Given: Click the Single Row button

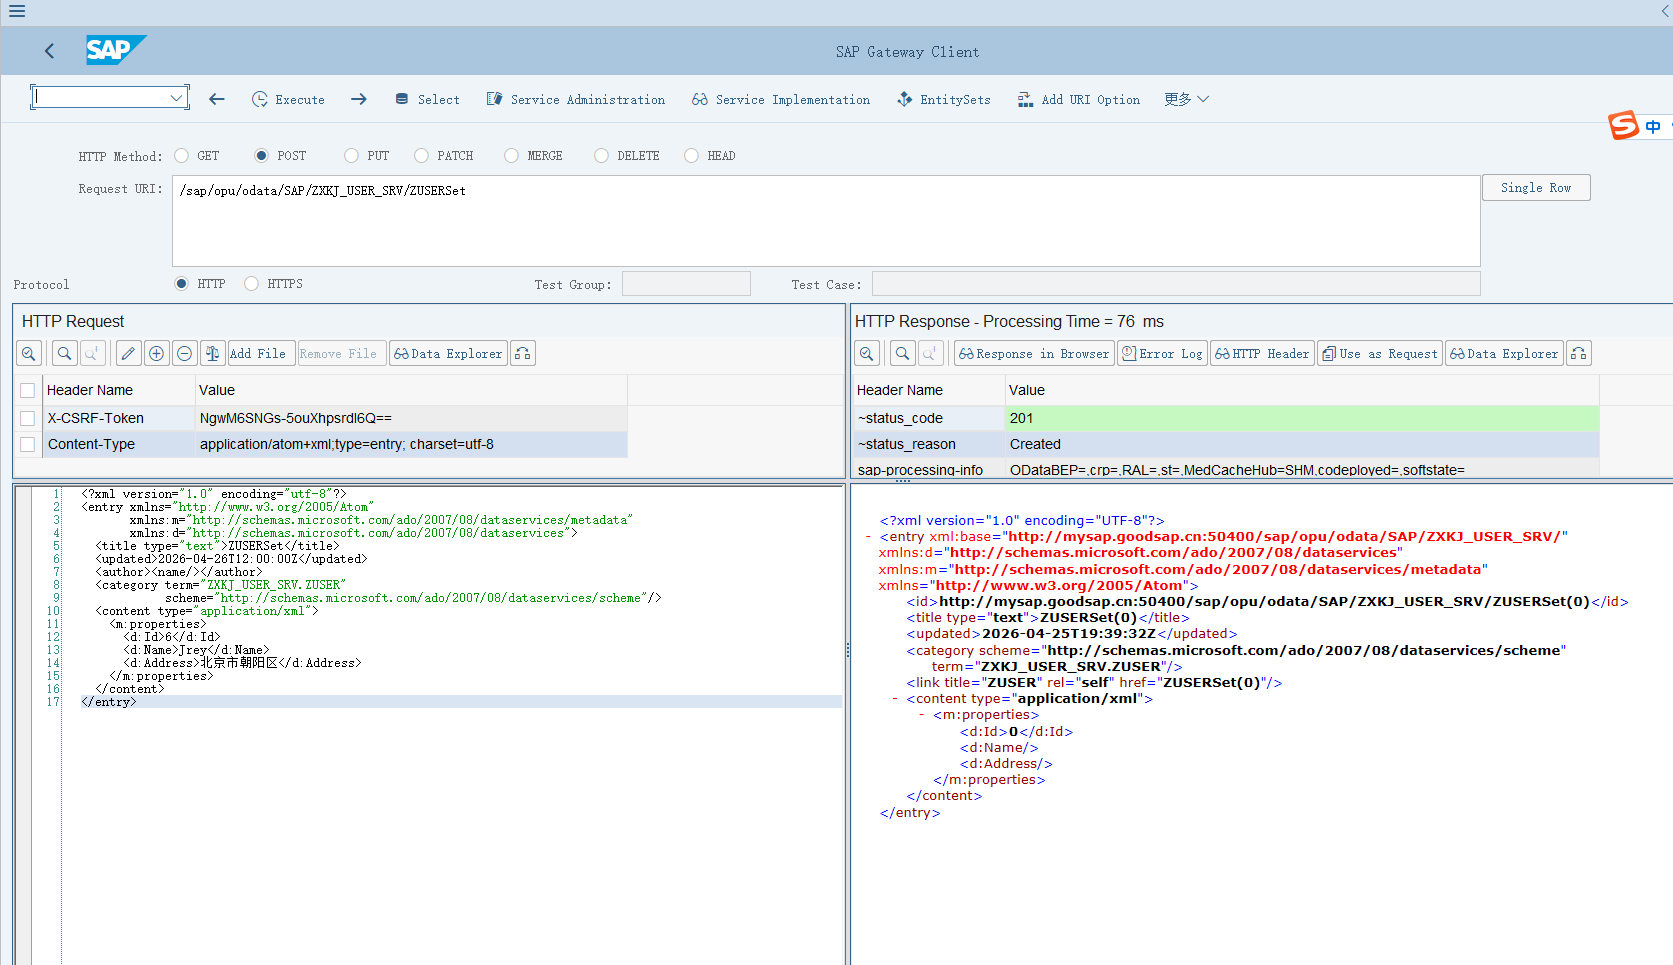Looking at the screenshot, I should pyautogui.click(x=1536, y=187).
